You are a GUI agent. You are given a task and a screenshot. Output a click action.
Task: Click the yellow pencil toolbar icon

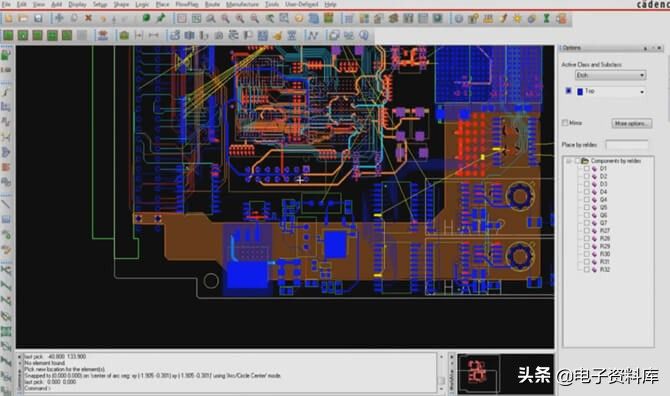[x=503, y=19]
